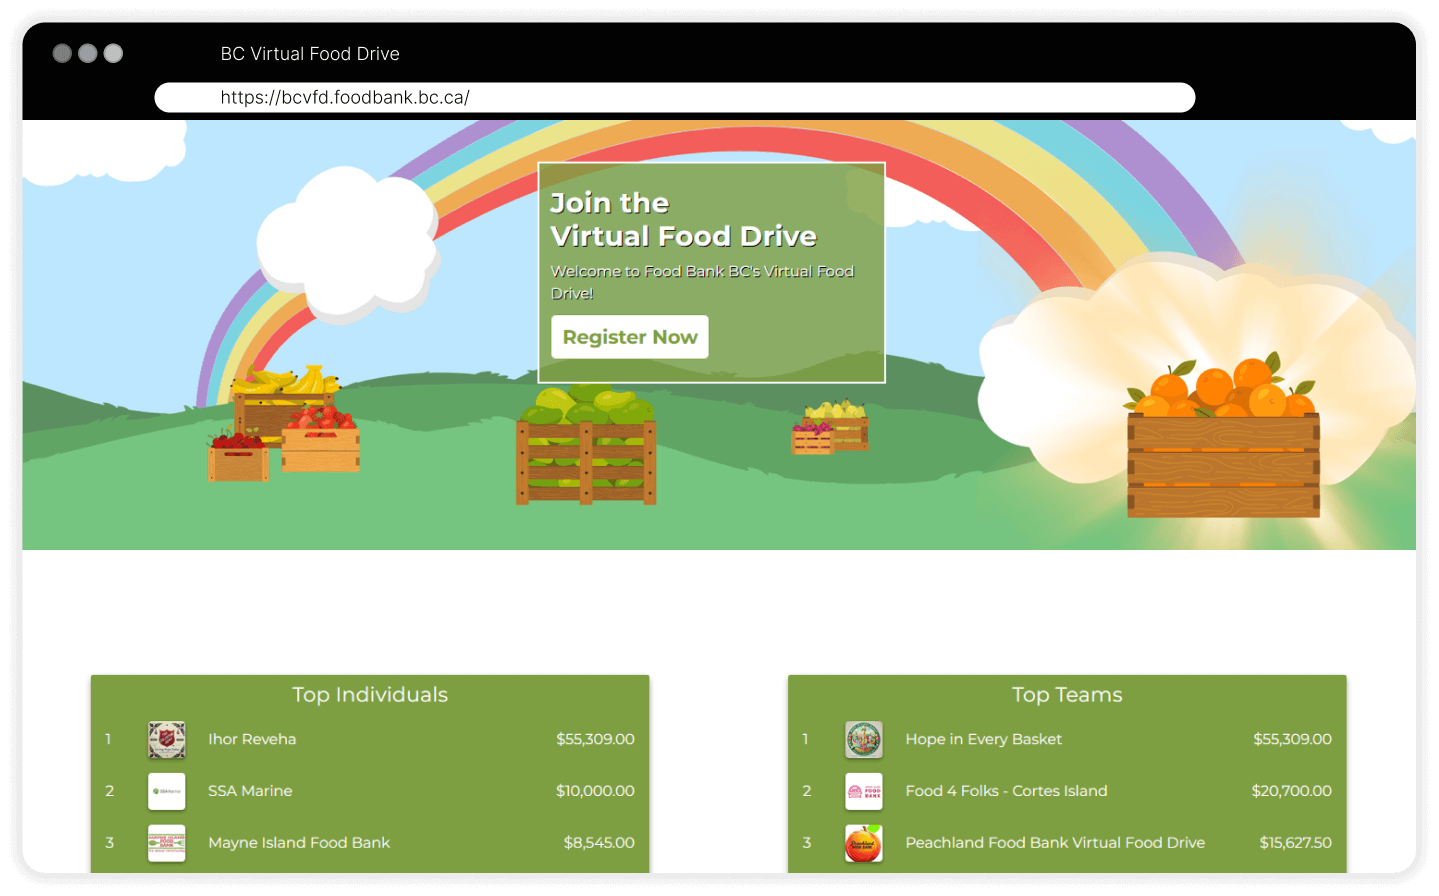Image resolution: width=1439 pixels, height=896 pixels.
Task: Select the Peachland Food Bank donation amount
Action: [1295, 843]
